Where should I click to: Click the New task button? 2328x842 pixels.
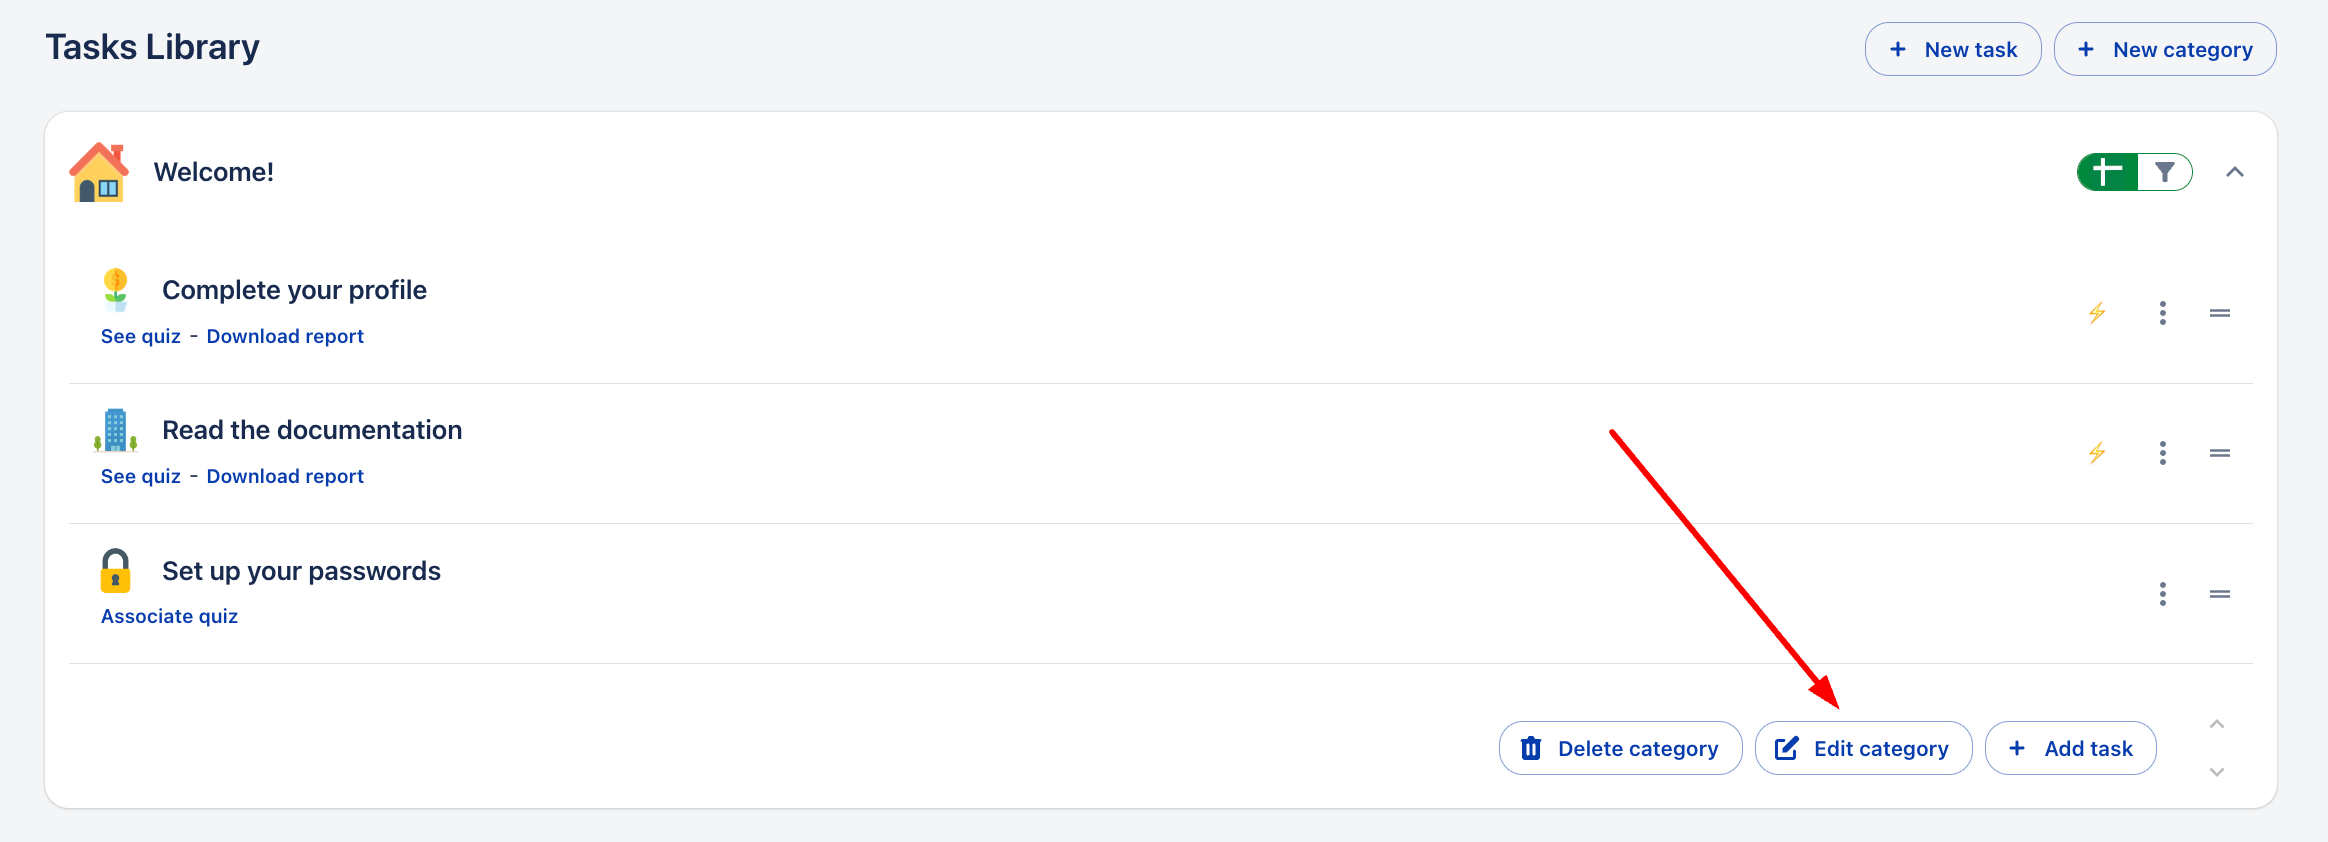(1952, 49)
